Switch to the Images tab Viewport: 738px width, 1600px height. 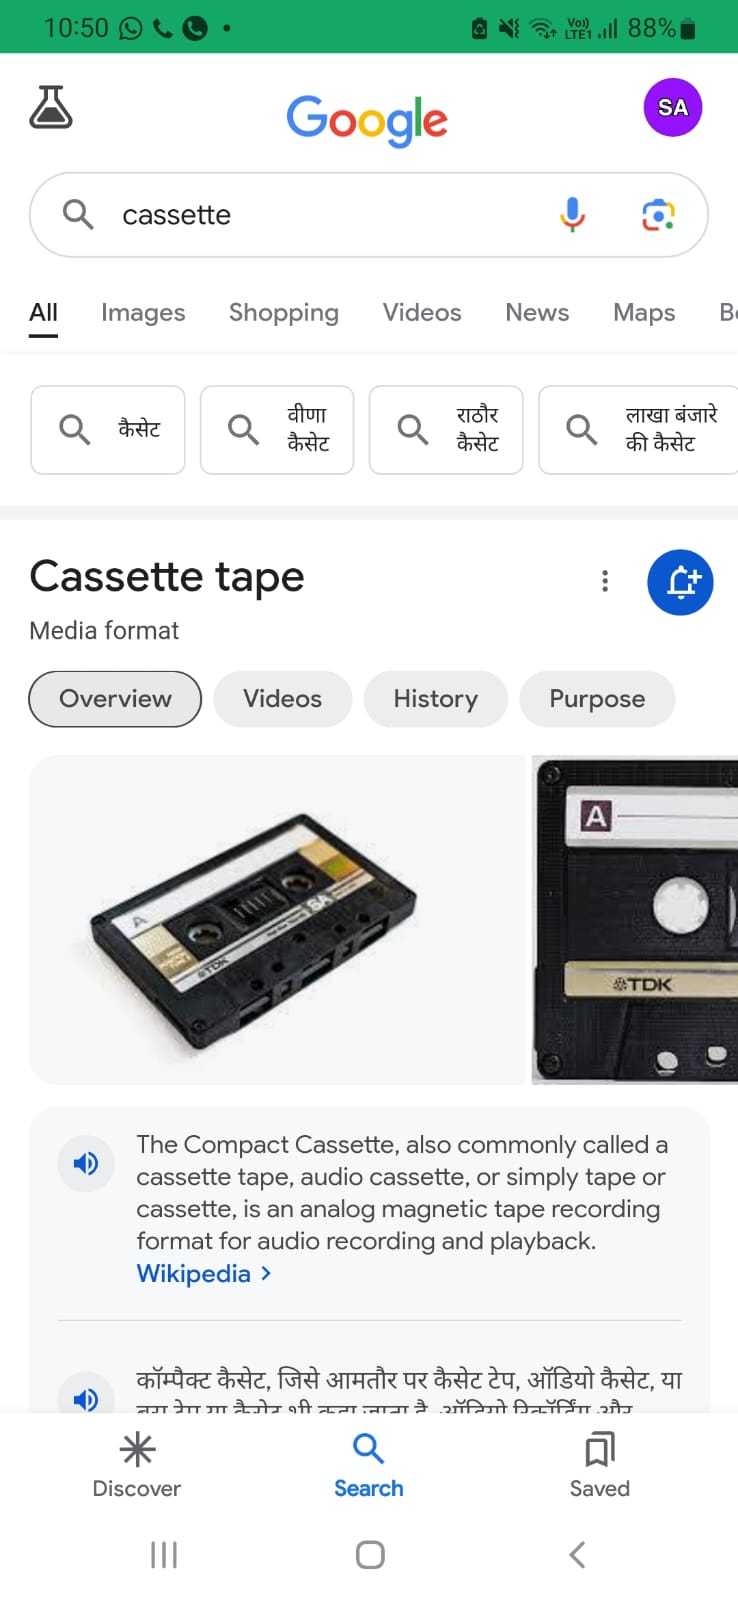[143, 313]
